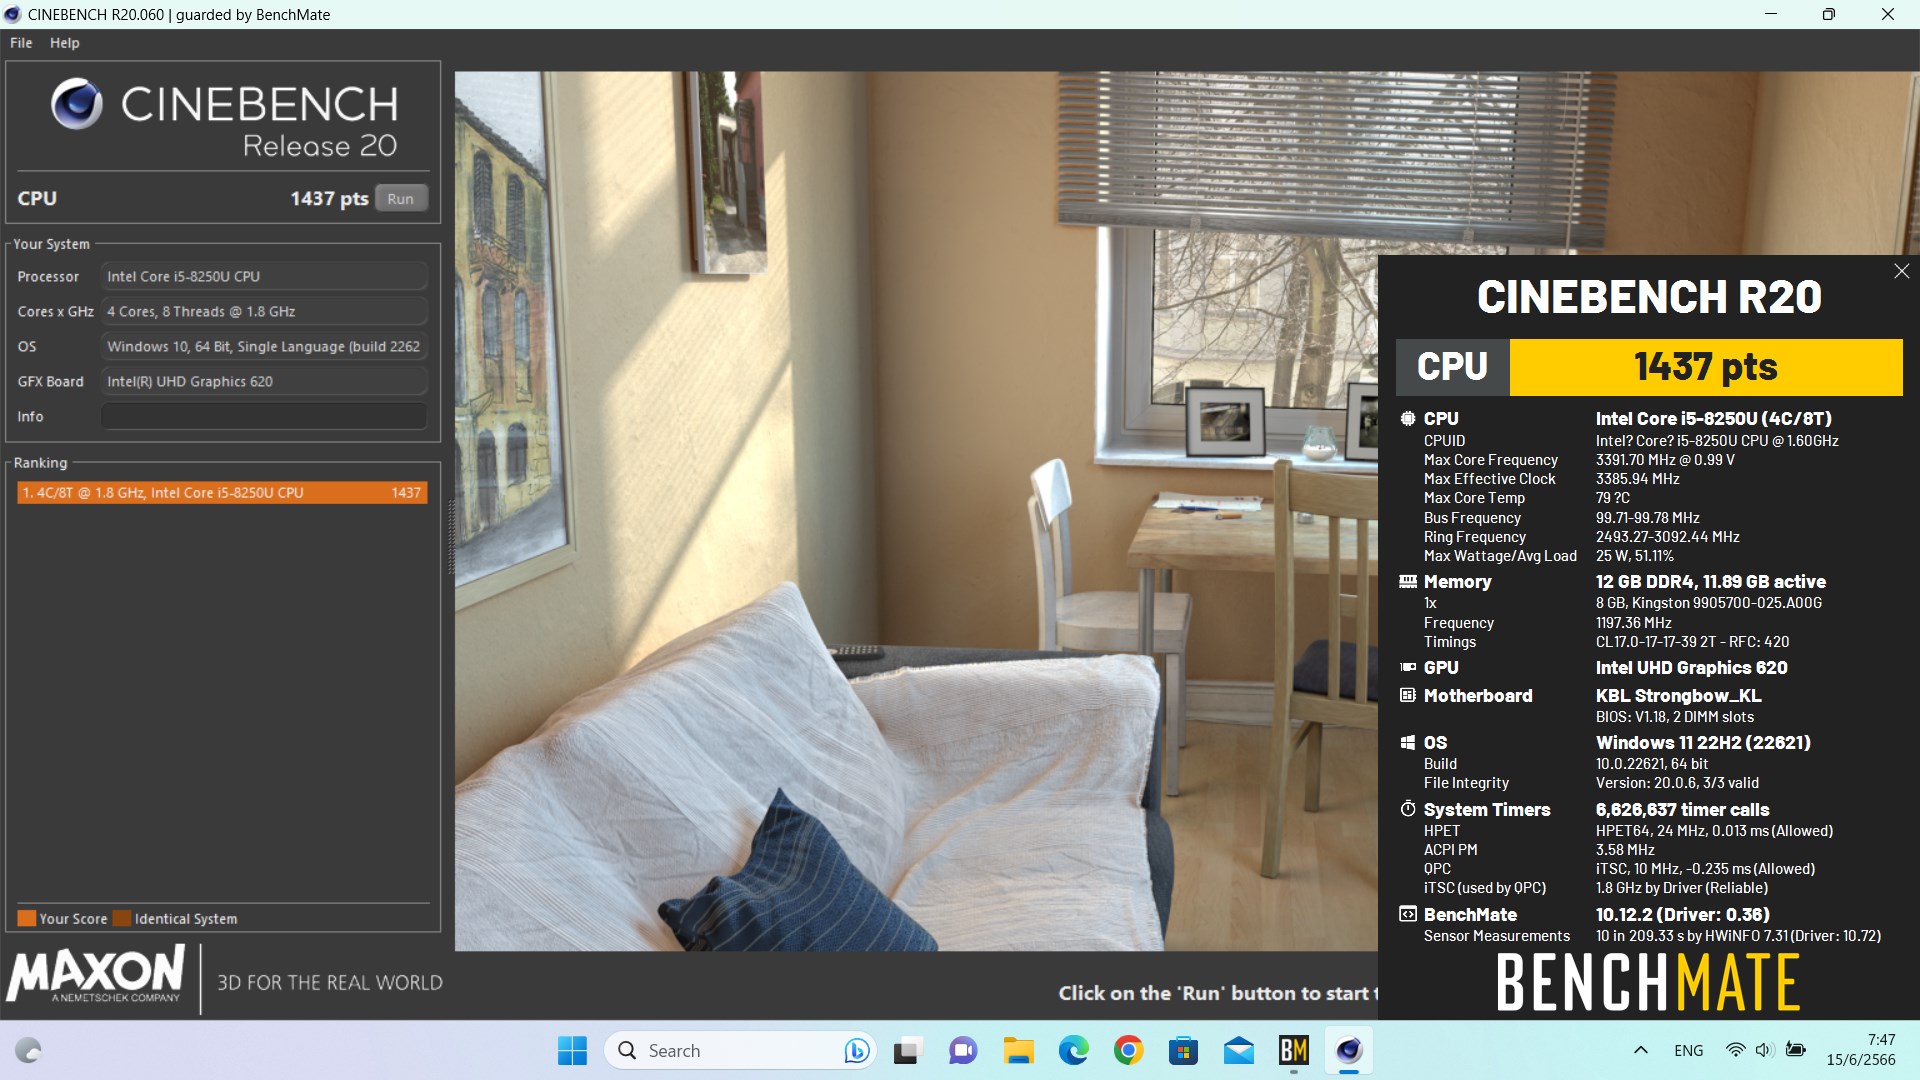
Task: Click the Processor field
Action: [264, 276]
